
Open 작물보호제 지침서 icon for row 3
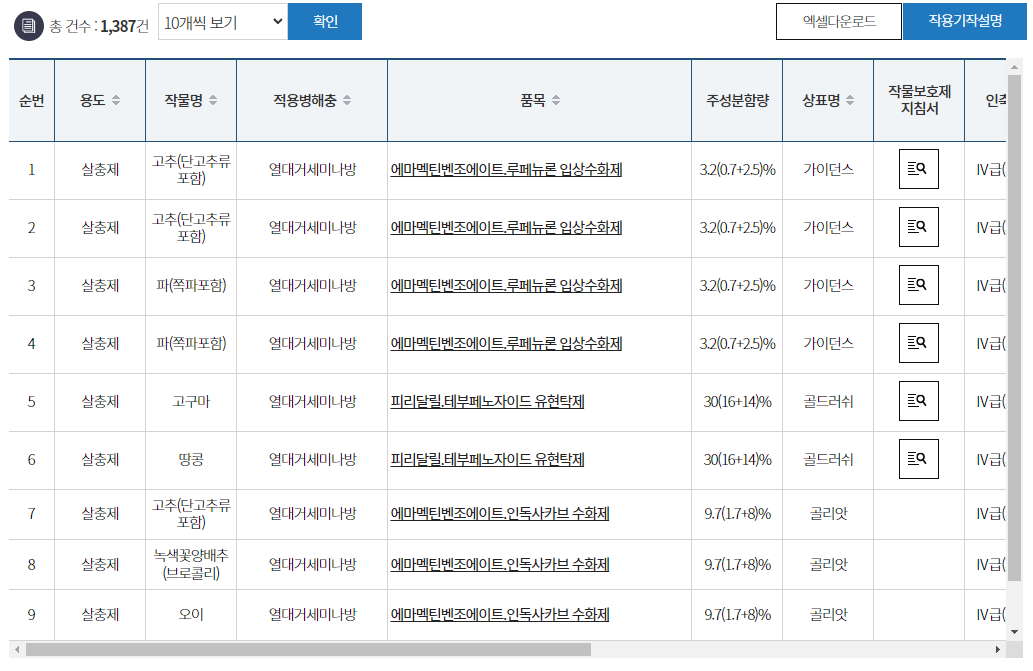point(918,285)
